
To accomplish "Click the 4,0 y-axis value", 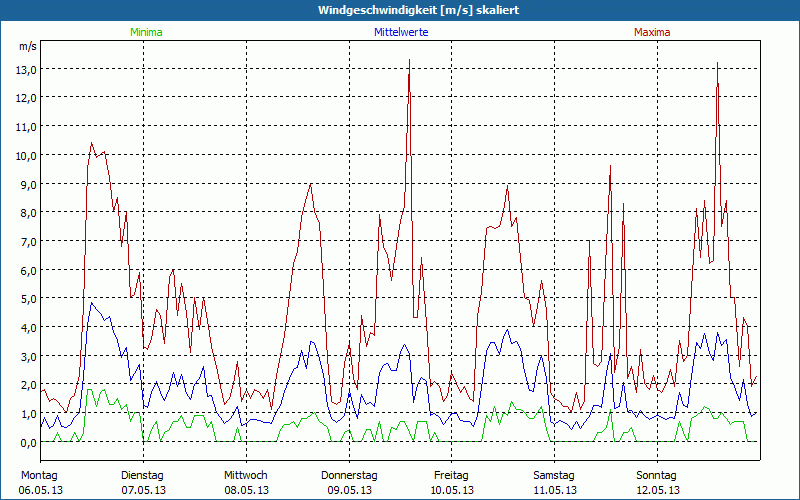I will coord(29,328).
